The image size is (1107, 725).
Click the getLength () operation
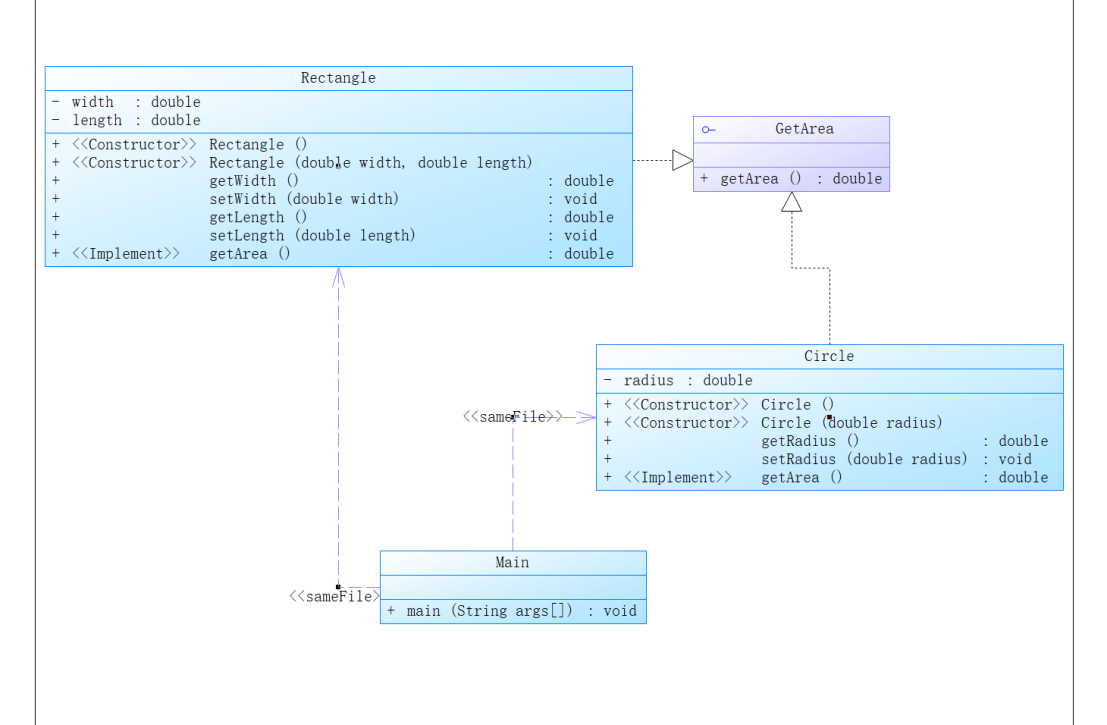point(333,217)
